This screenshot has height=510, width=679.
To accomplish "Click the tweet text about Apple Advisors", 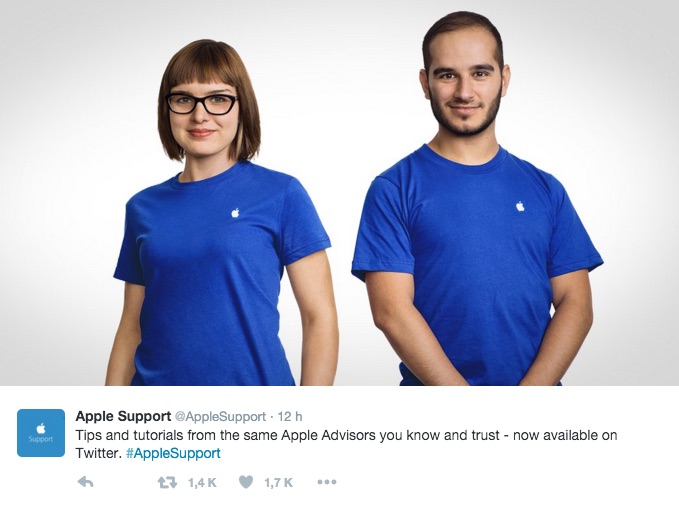I will tap(346, 444).
